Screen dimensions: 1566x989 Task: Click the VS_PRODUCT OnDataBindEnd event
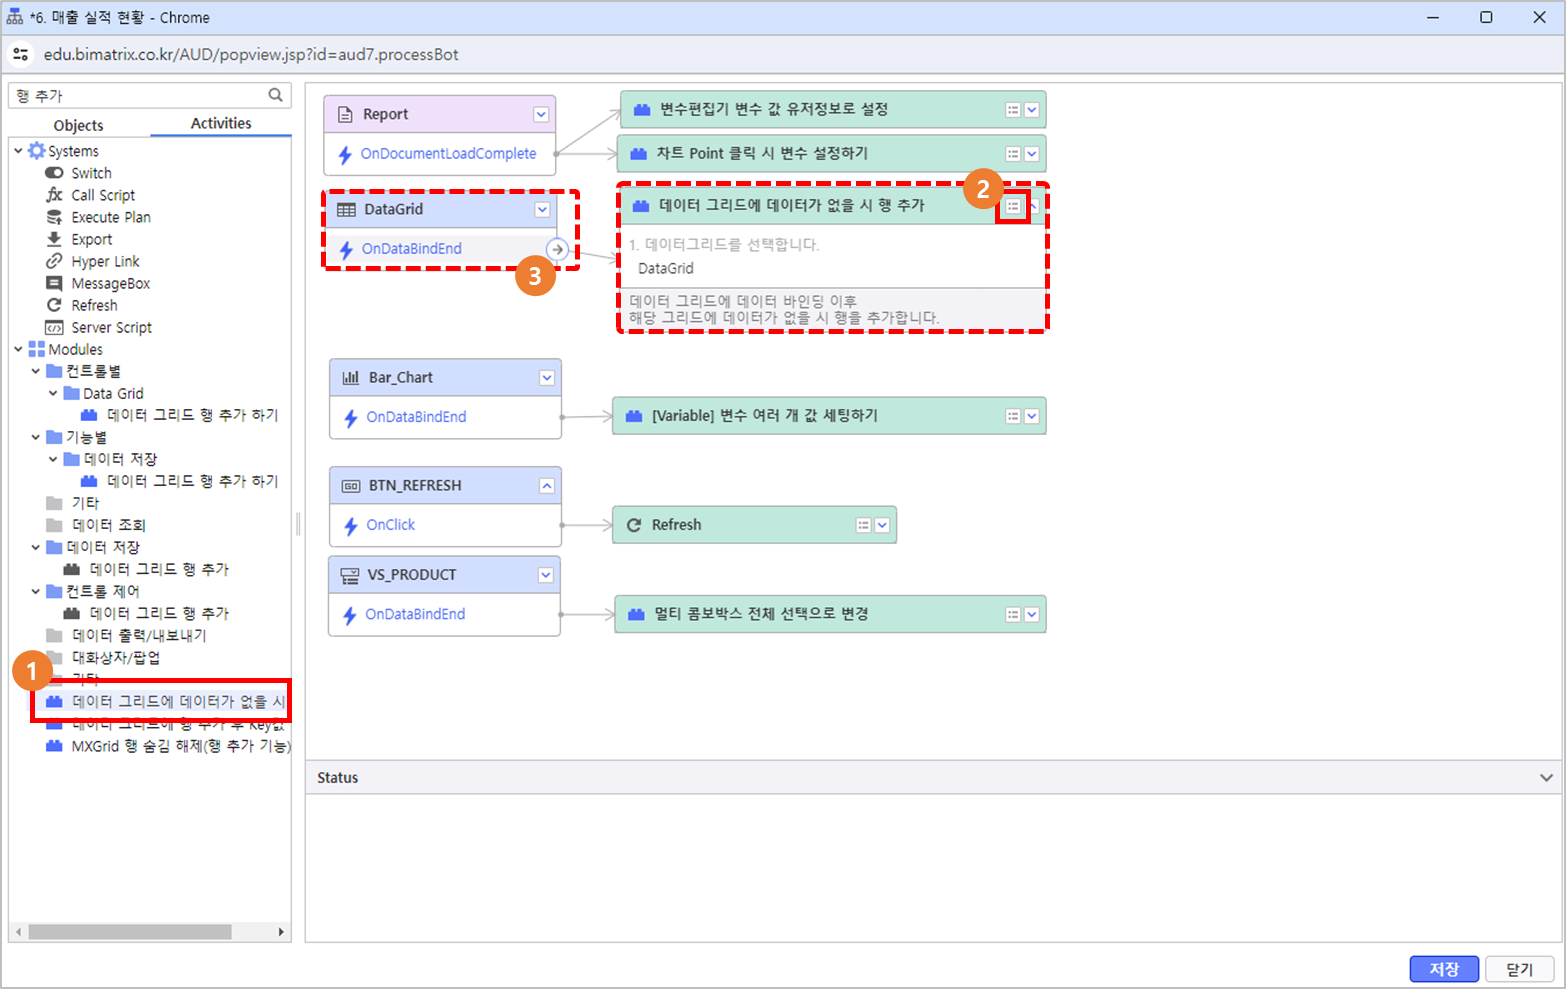[x=415, y=614]
